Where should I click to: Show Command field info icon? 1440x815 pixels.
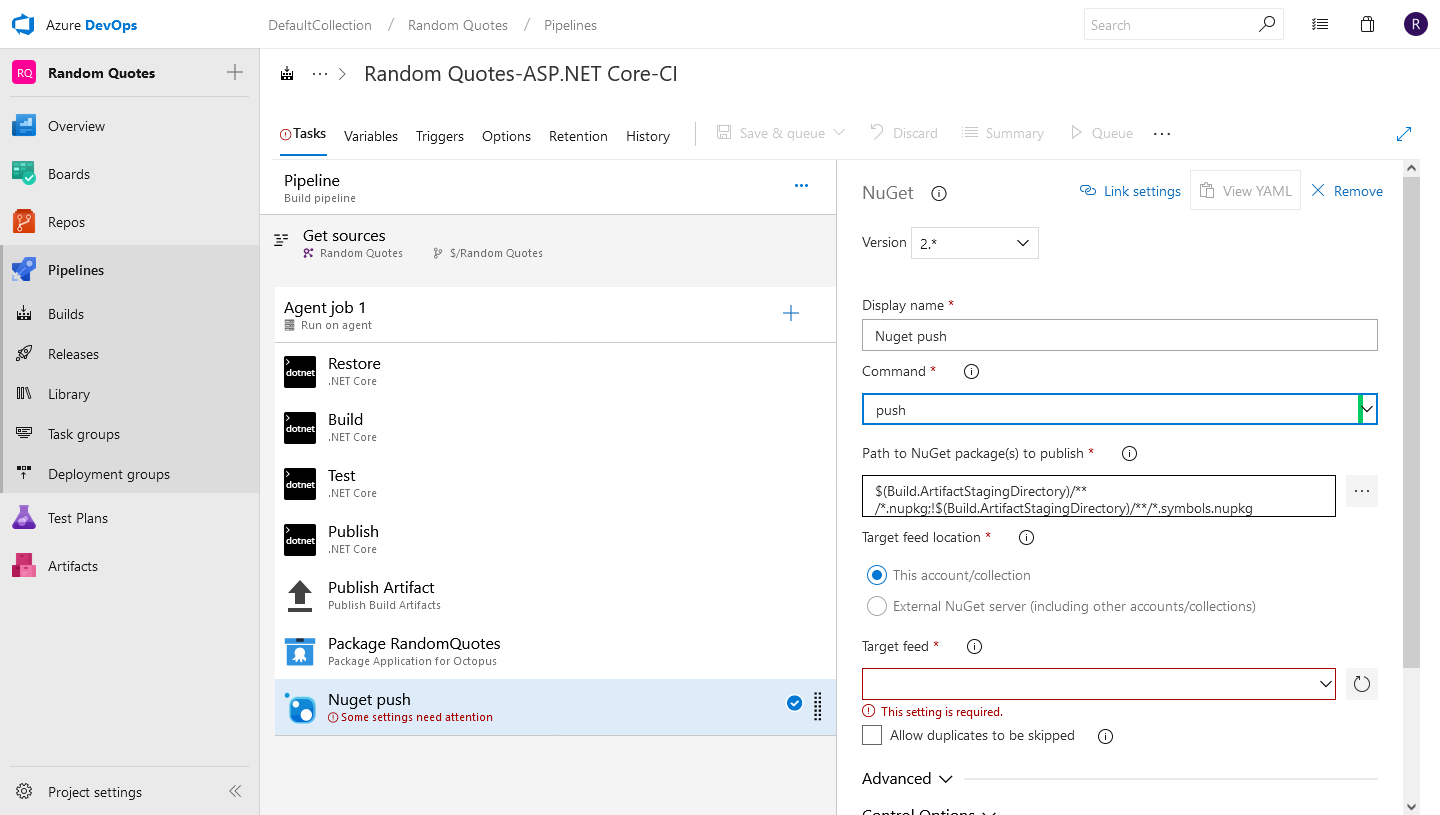click(971, 372)
